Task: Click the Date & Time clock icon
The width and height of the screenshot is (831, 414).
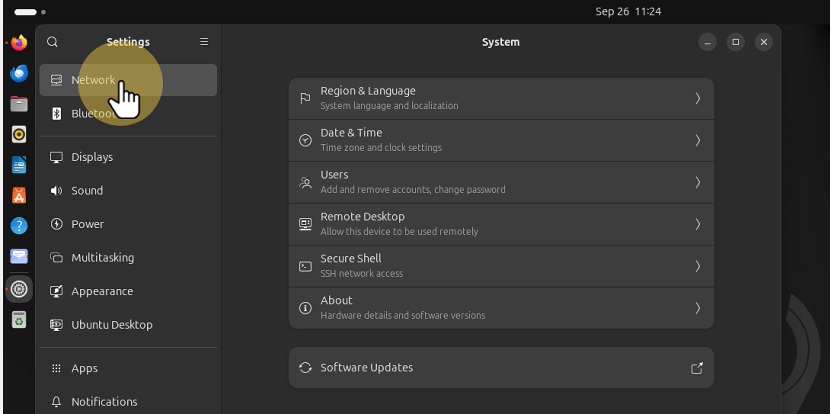Action: 306,140
